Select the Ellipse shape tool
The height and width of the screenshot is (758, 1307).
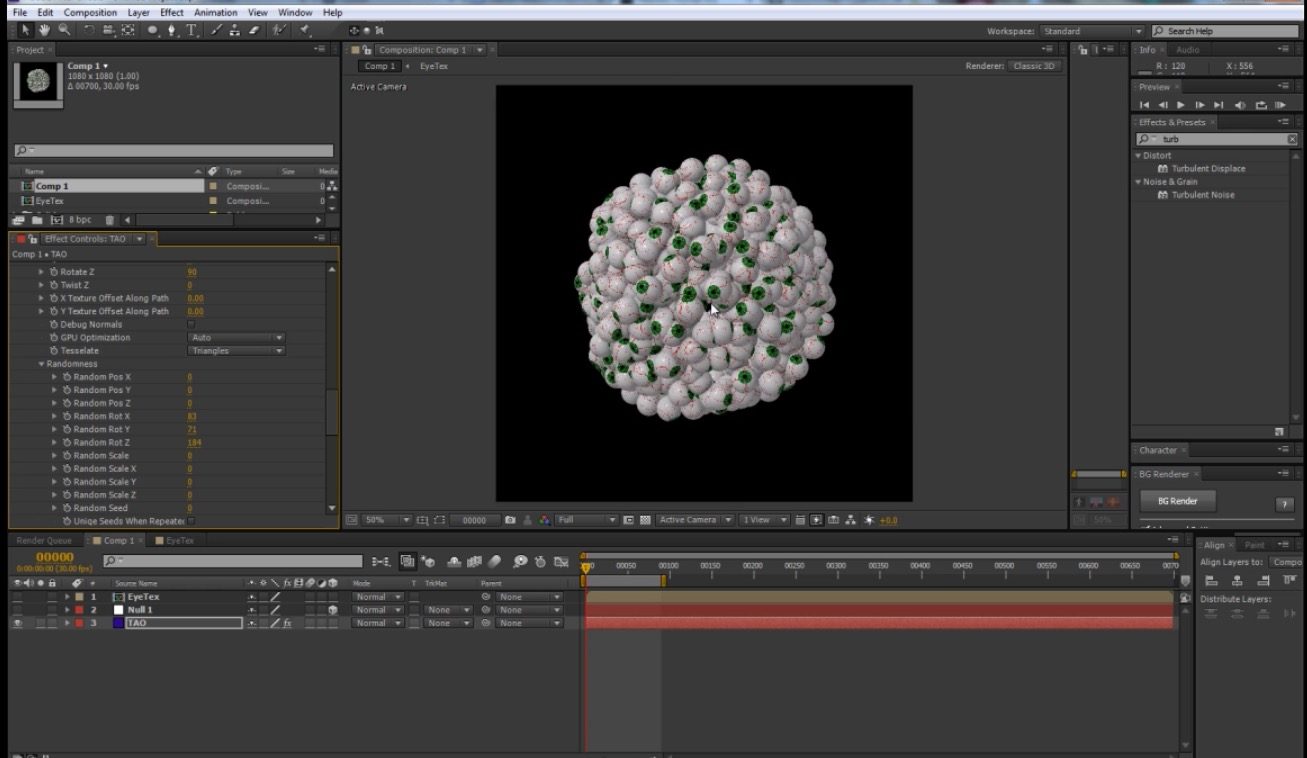click(x=153, y=30)
